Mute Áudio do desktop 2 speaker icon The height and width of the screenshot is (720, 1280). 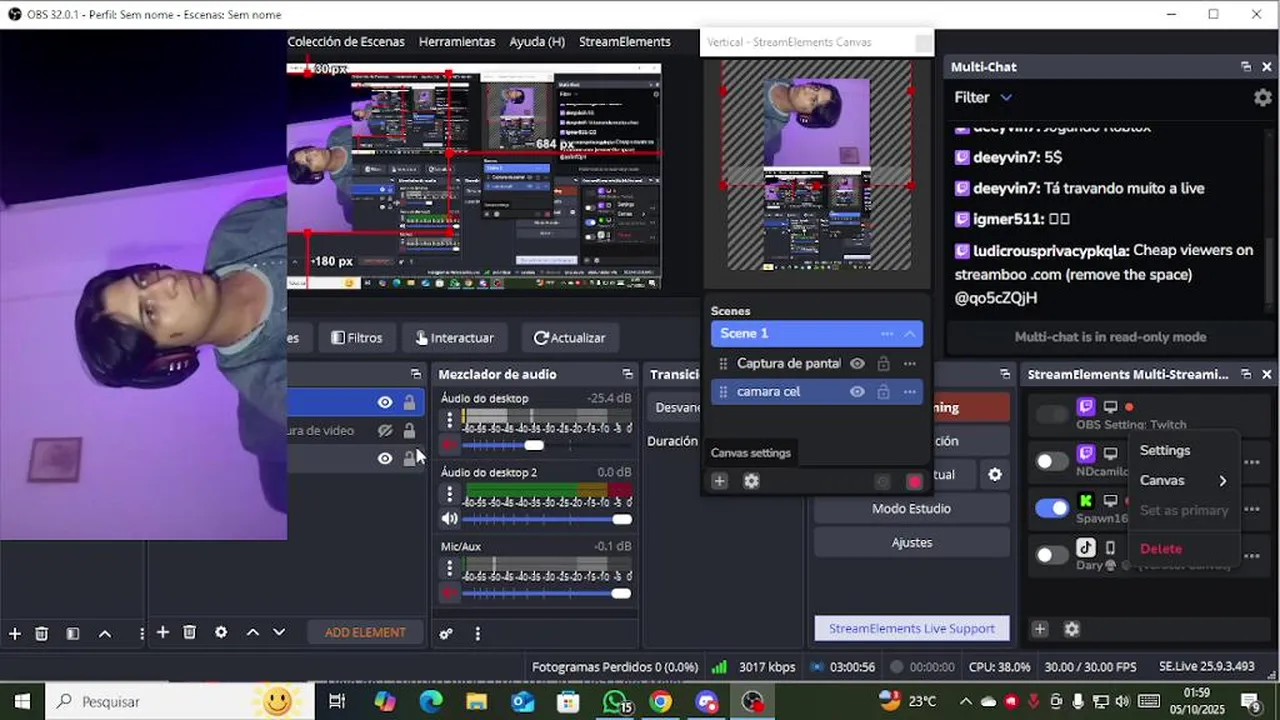pos(450,519)
